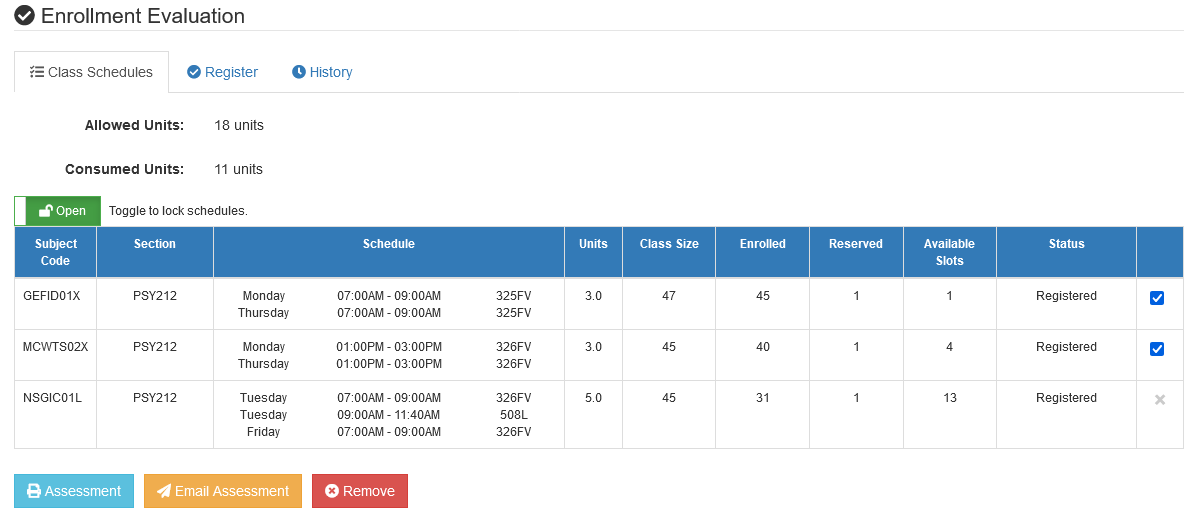This screenshot has width=1195, height=514.
Task: Toggle the Open switch to lock schedules
Action: [x=57, y=210]
